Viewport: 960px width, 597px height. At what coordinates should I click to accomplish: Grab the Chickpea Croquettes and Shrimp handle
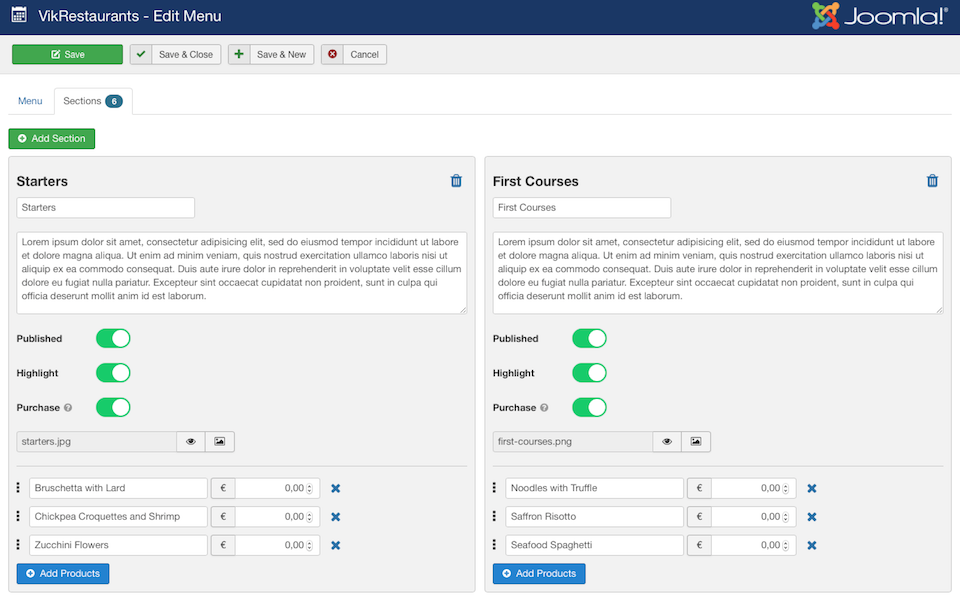[18, 516]
